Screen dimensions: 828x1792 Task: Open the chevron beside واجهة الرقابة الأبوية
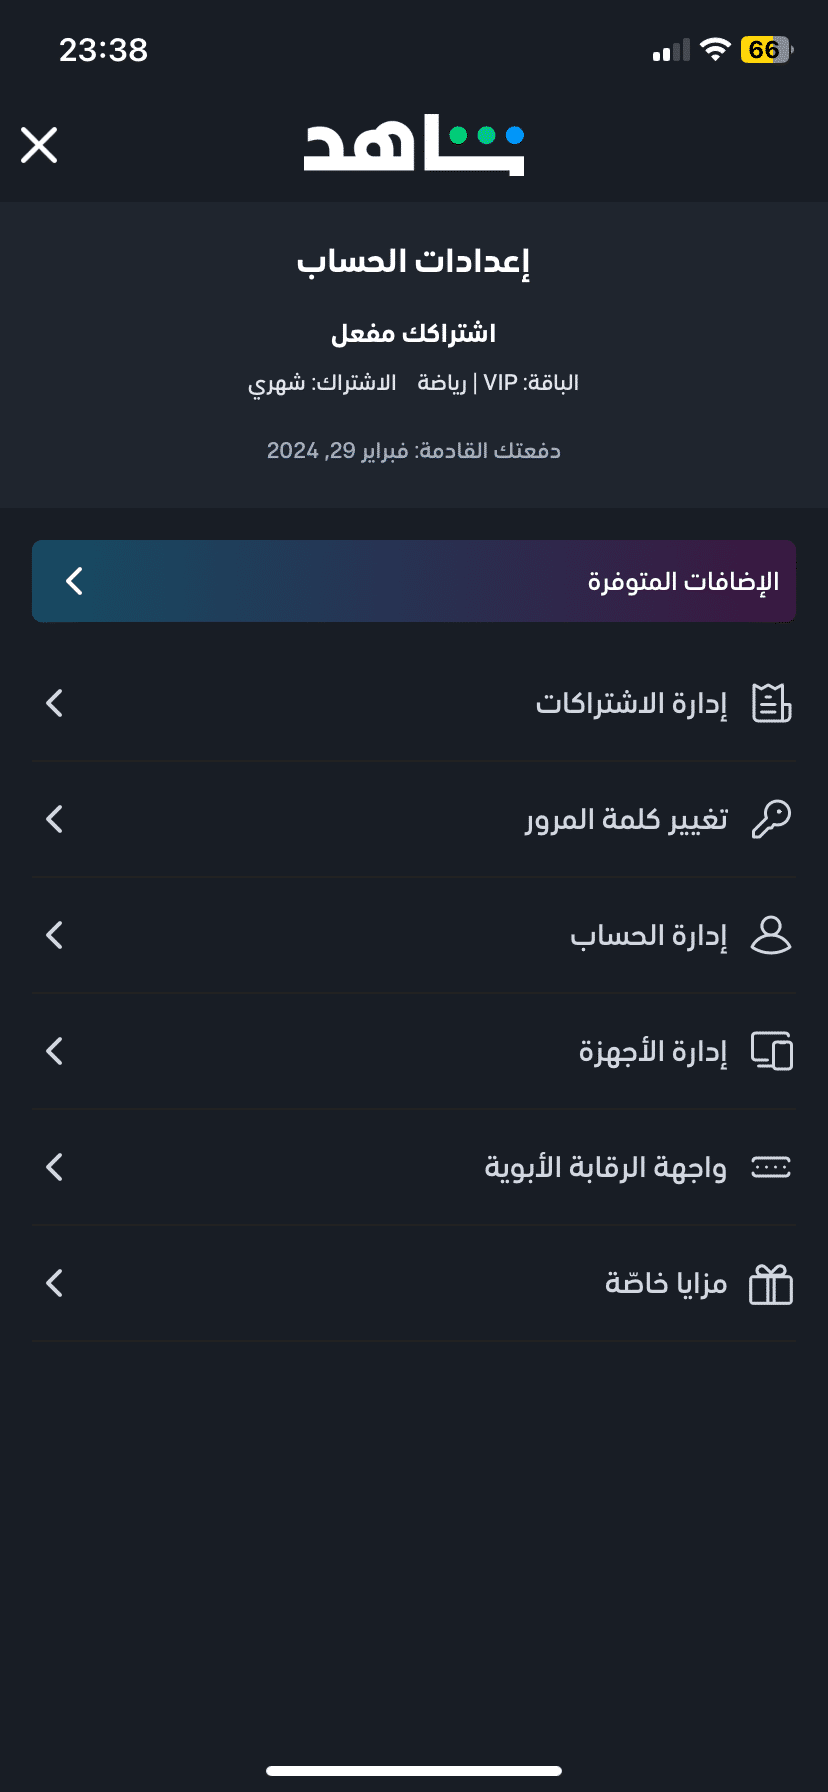(x=55, y=1167)
